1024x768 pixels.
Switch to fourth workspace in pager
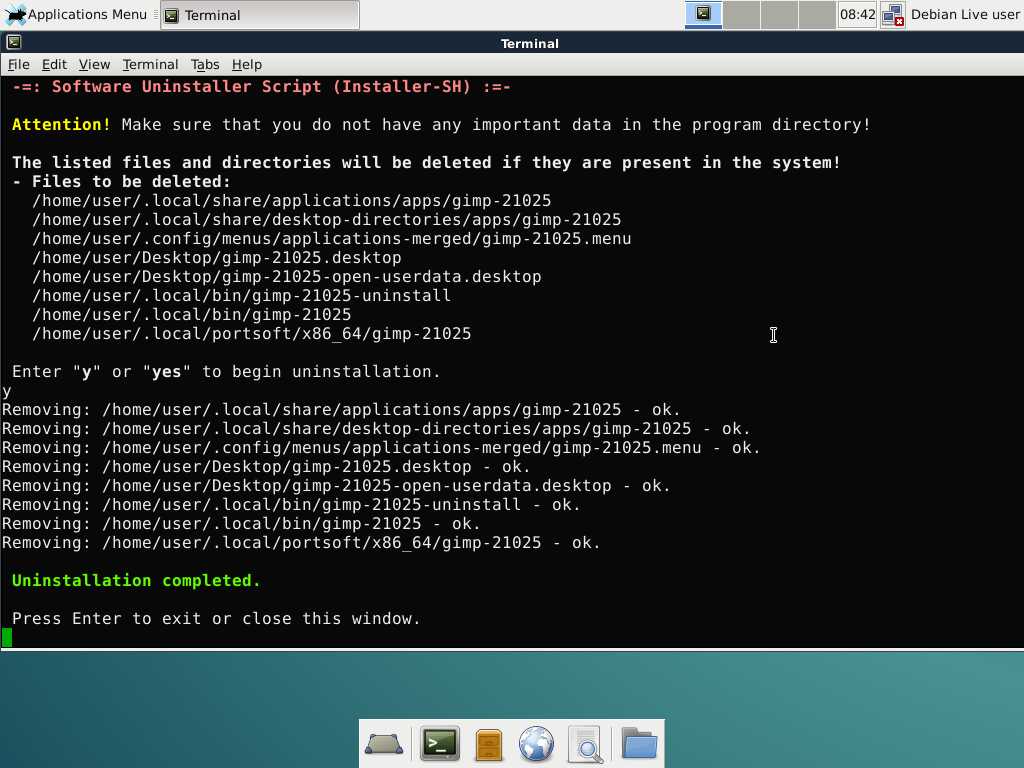(817, 14)
